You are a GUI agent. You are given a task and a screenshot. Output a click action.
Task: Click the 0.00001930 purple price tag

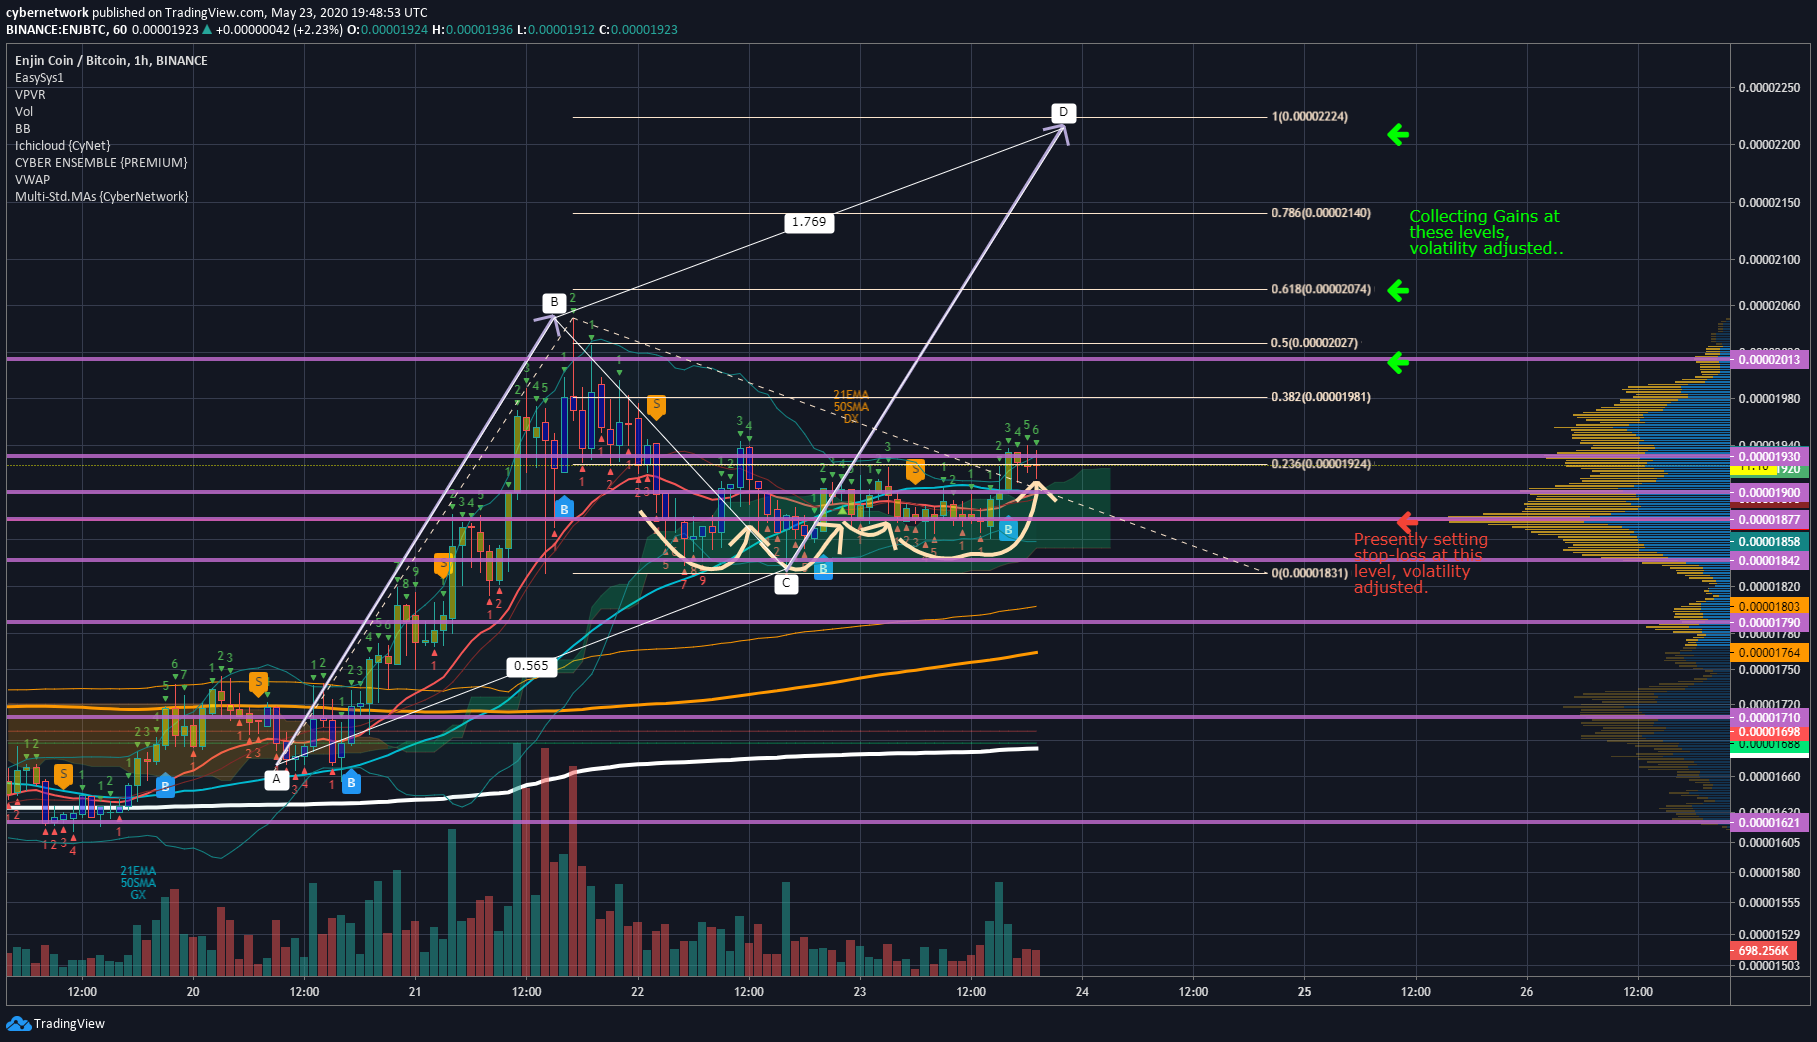click(1769, 457)
